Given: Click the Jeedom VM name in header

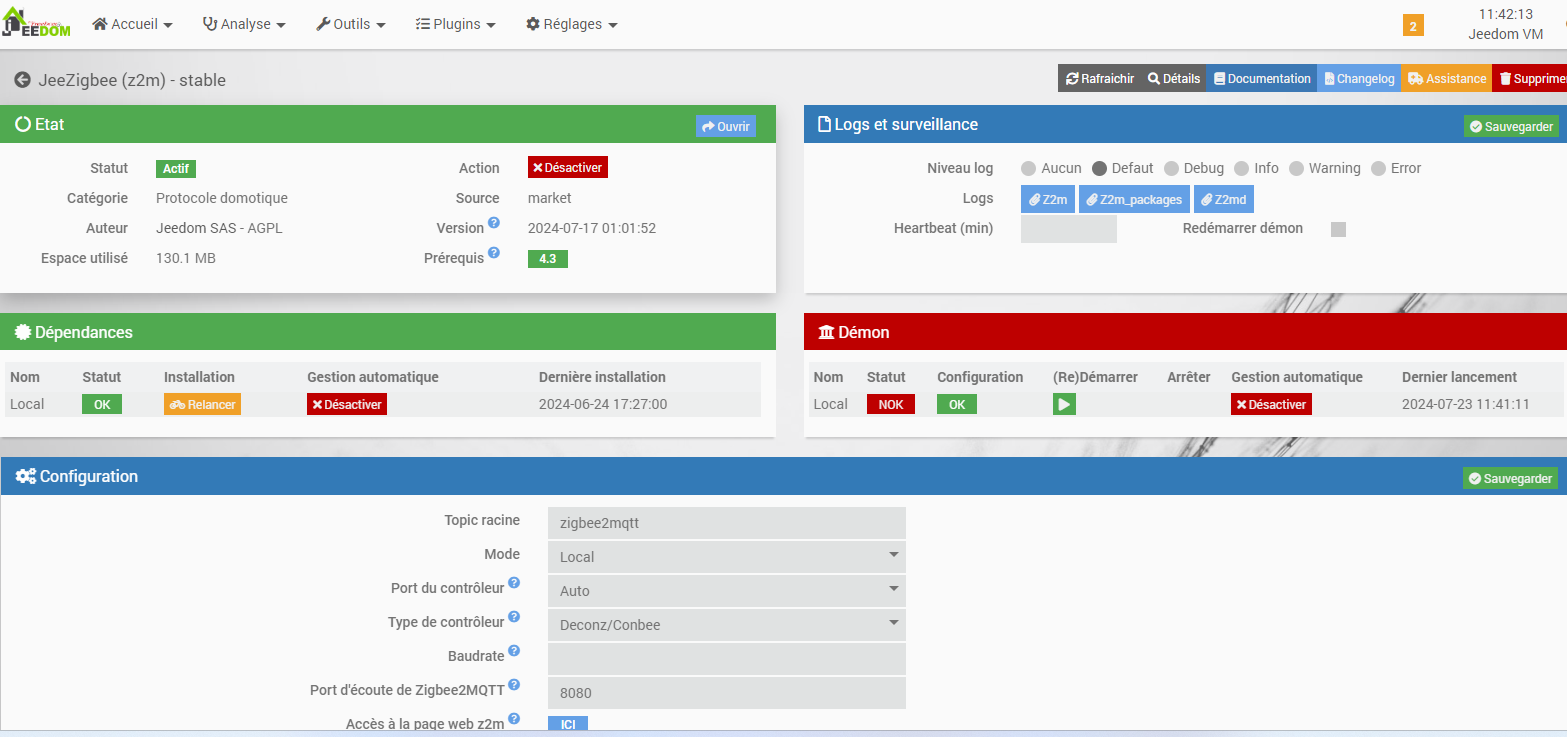Looking at the screenshot, I should tap(1505, 34).
